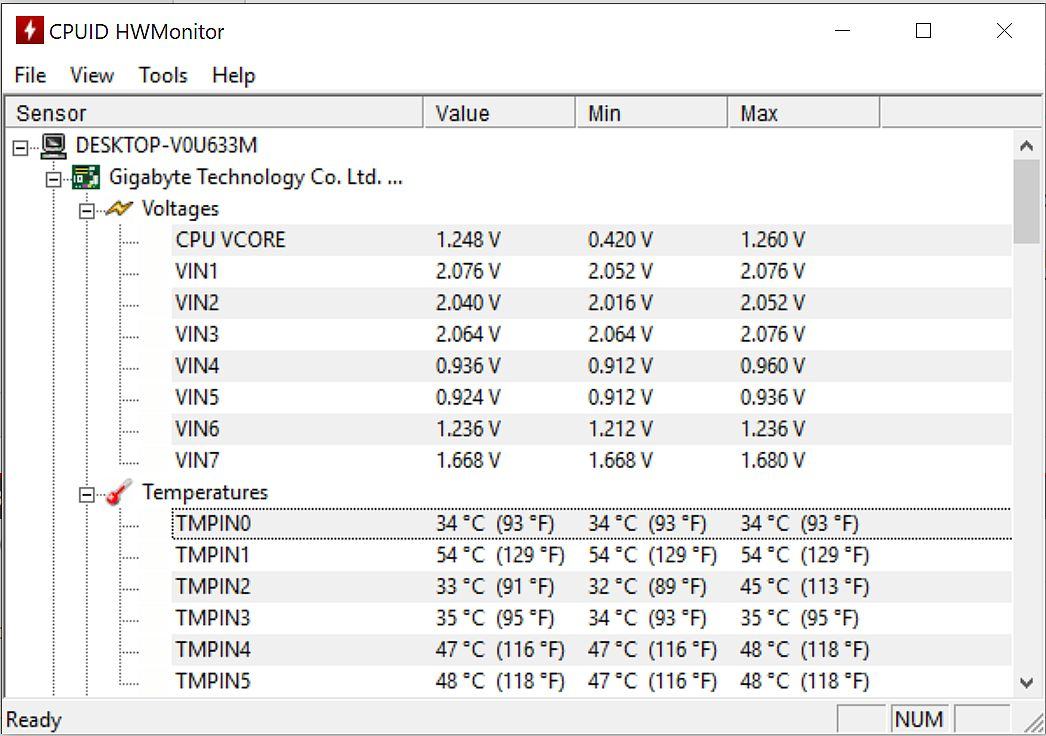Click TMPIN4 max 48 °C (118 °F)
Viewport: 1046px width, 736px height.
[805, 650]
